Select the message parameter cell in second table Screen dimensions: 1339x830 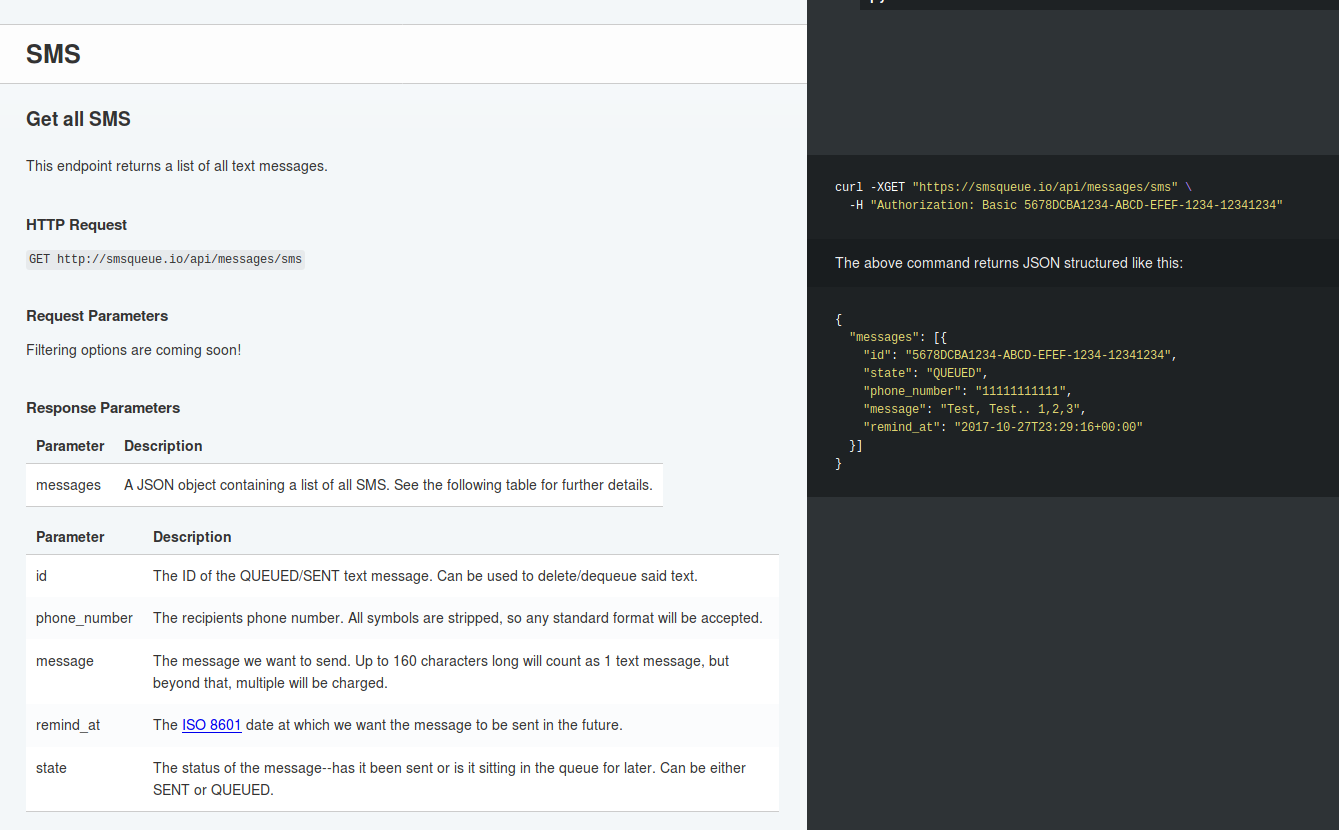65,661
